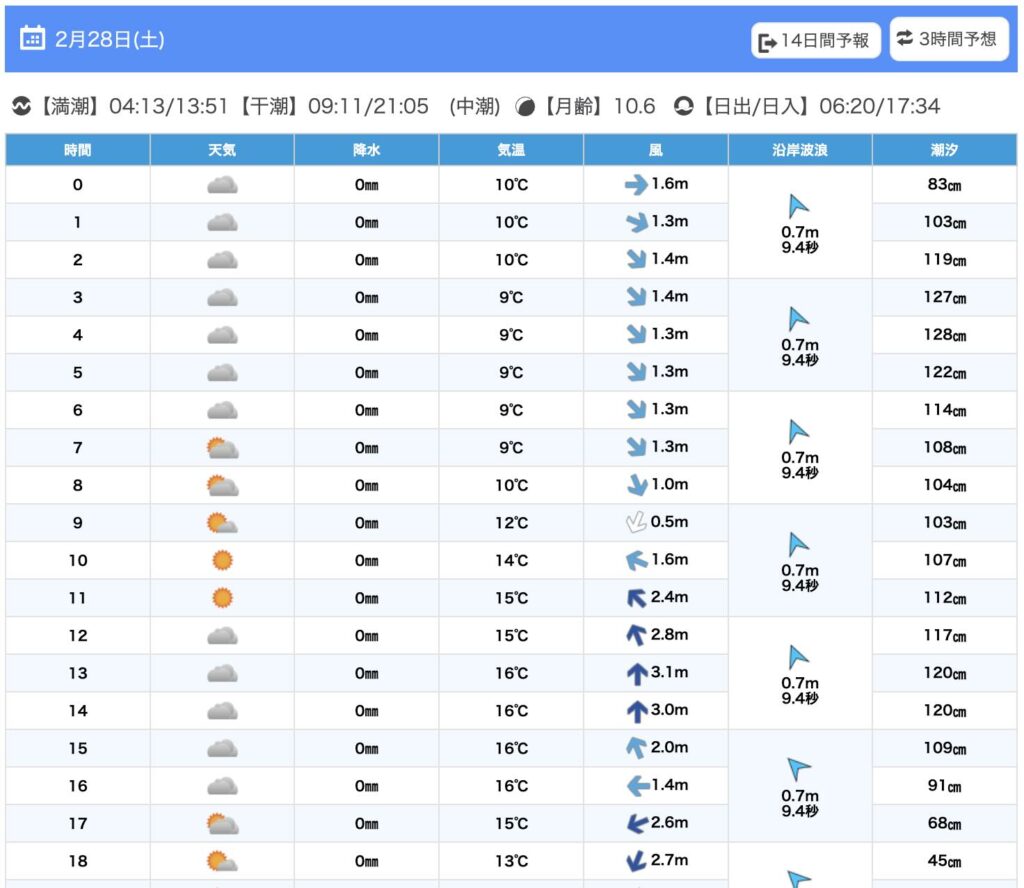
Task: Click the cloudy weather icon at hour 0
Action: (222, 185)
